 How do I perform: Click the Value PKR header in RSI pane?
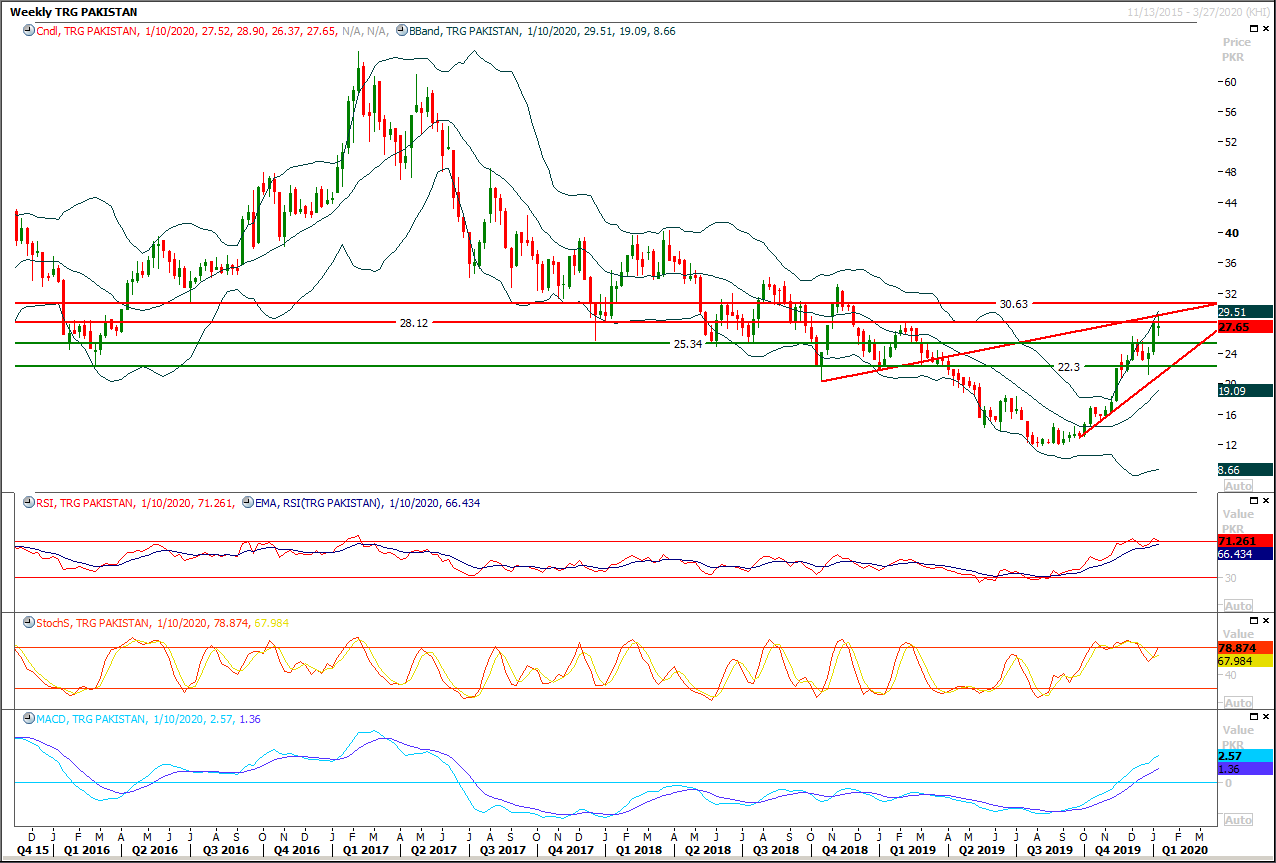coord(1238,520)
